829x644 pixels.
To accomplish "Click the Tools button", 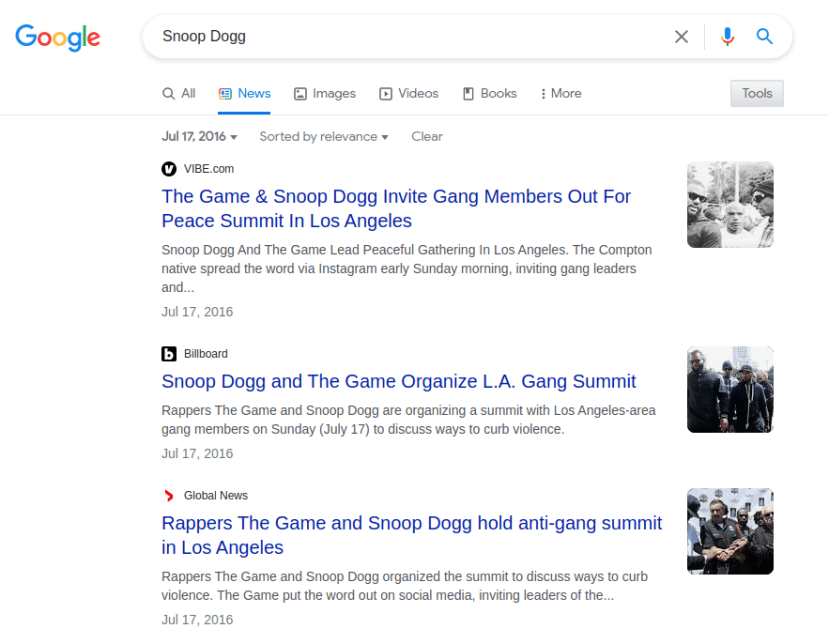I will (756, 93).
